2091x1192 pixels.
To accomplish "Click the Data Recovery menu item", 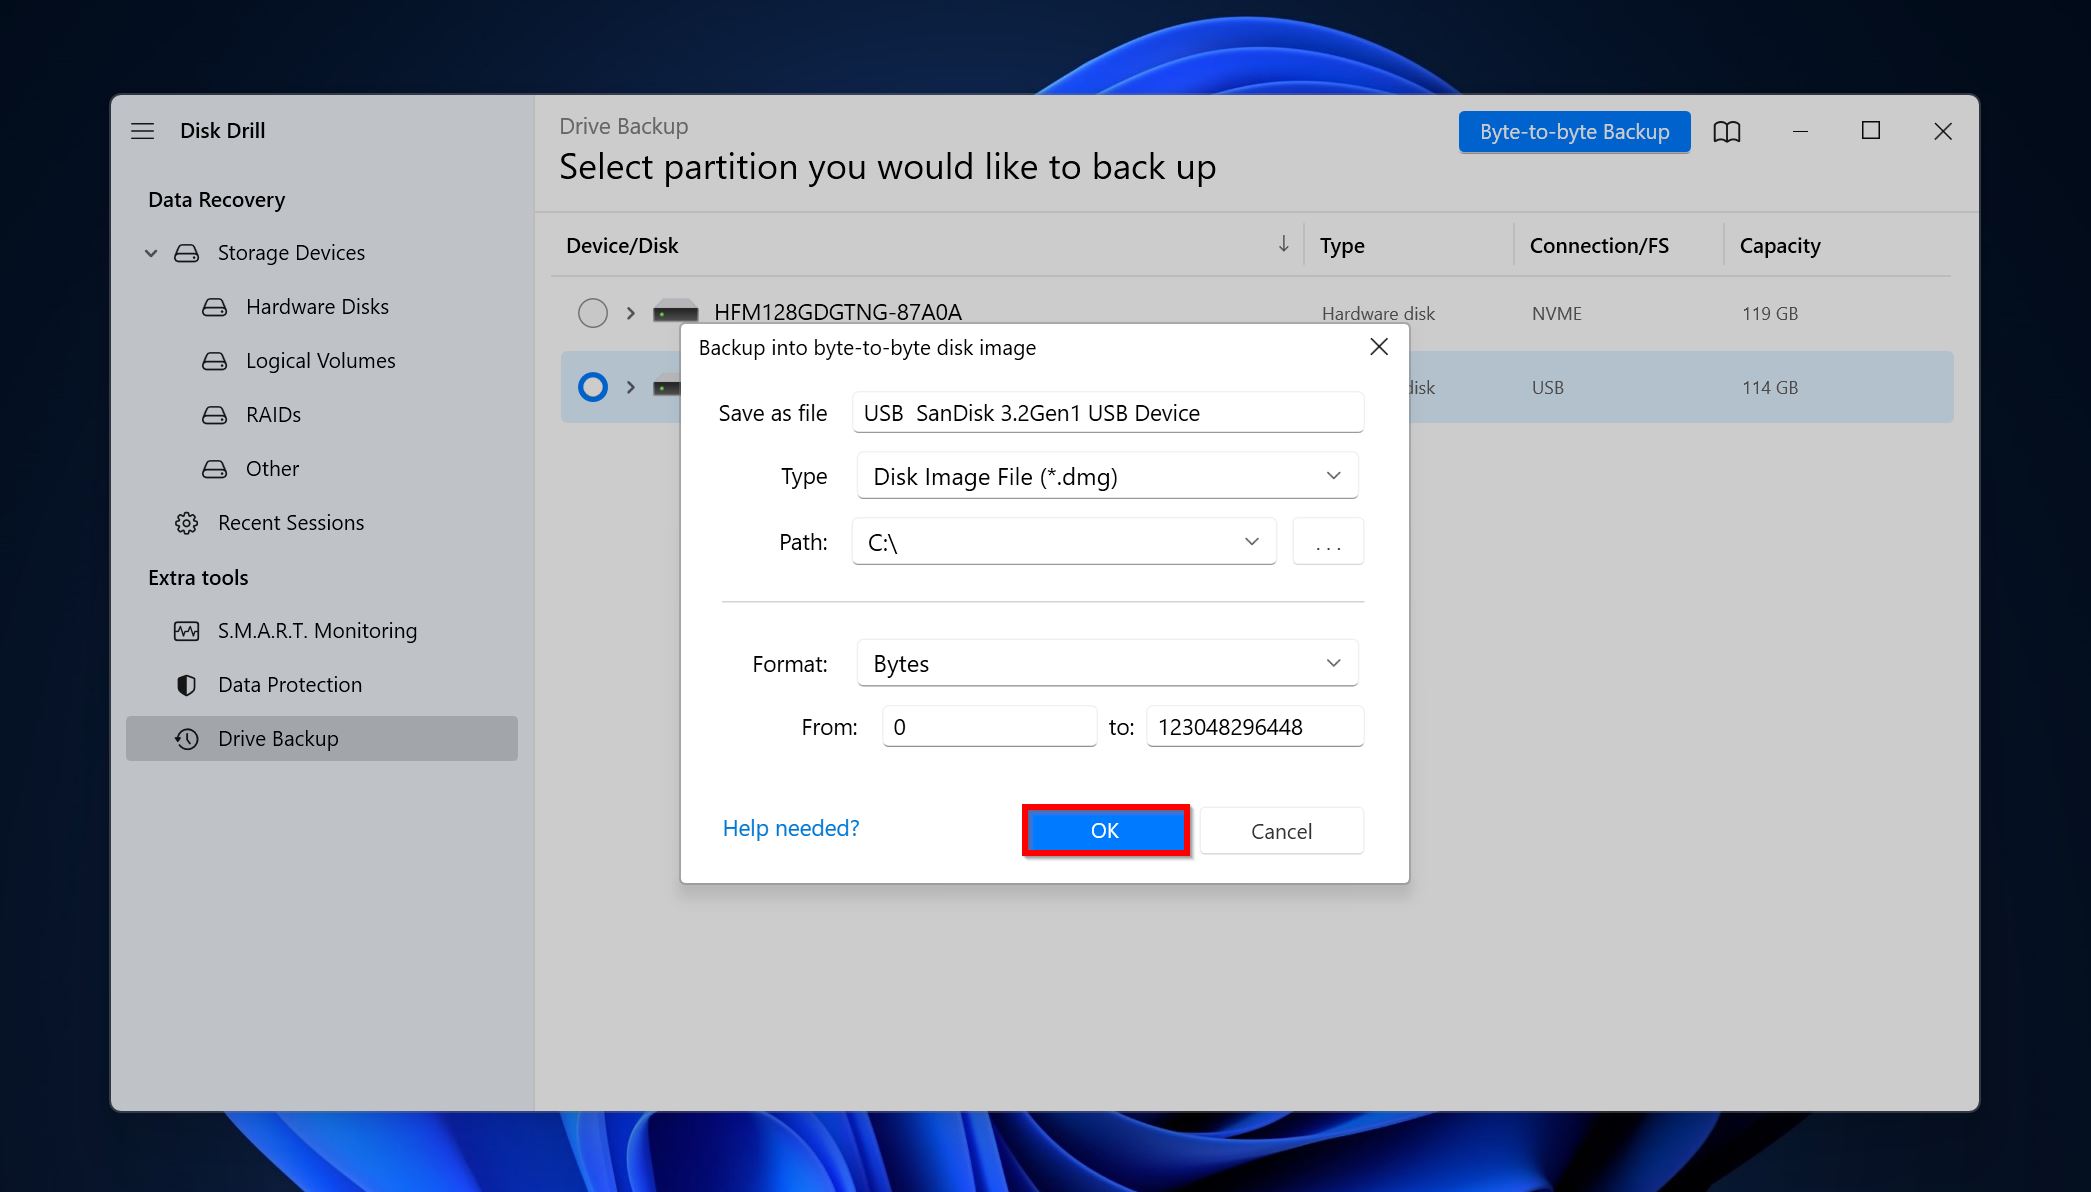I will click(215, 200).
